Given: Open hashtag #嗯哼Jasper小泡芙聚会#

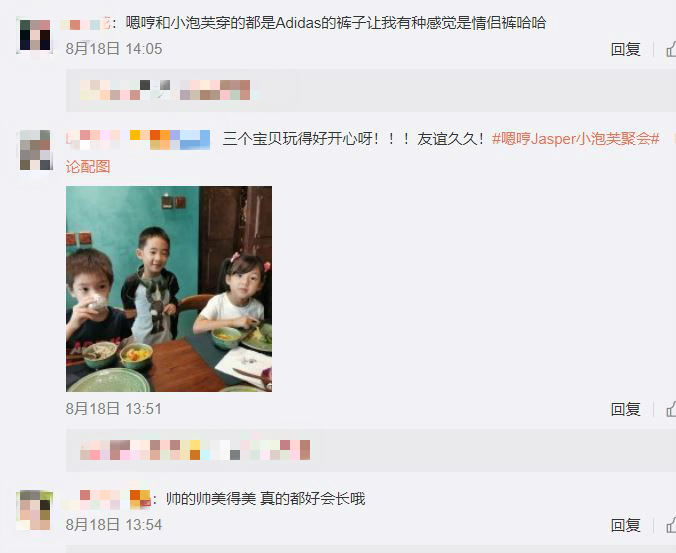Looking at the screenshot, I should [576, 139].
